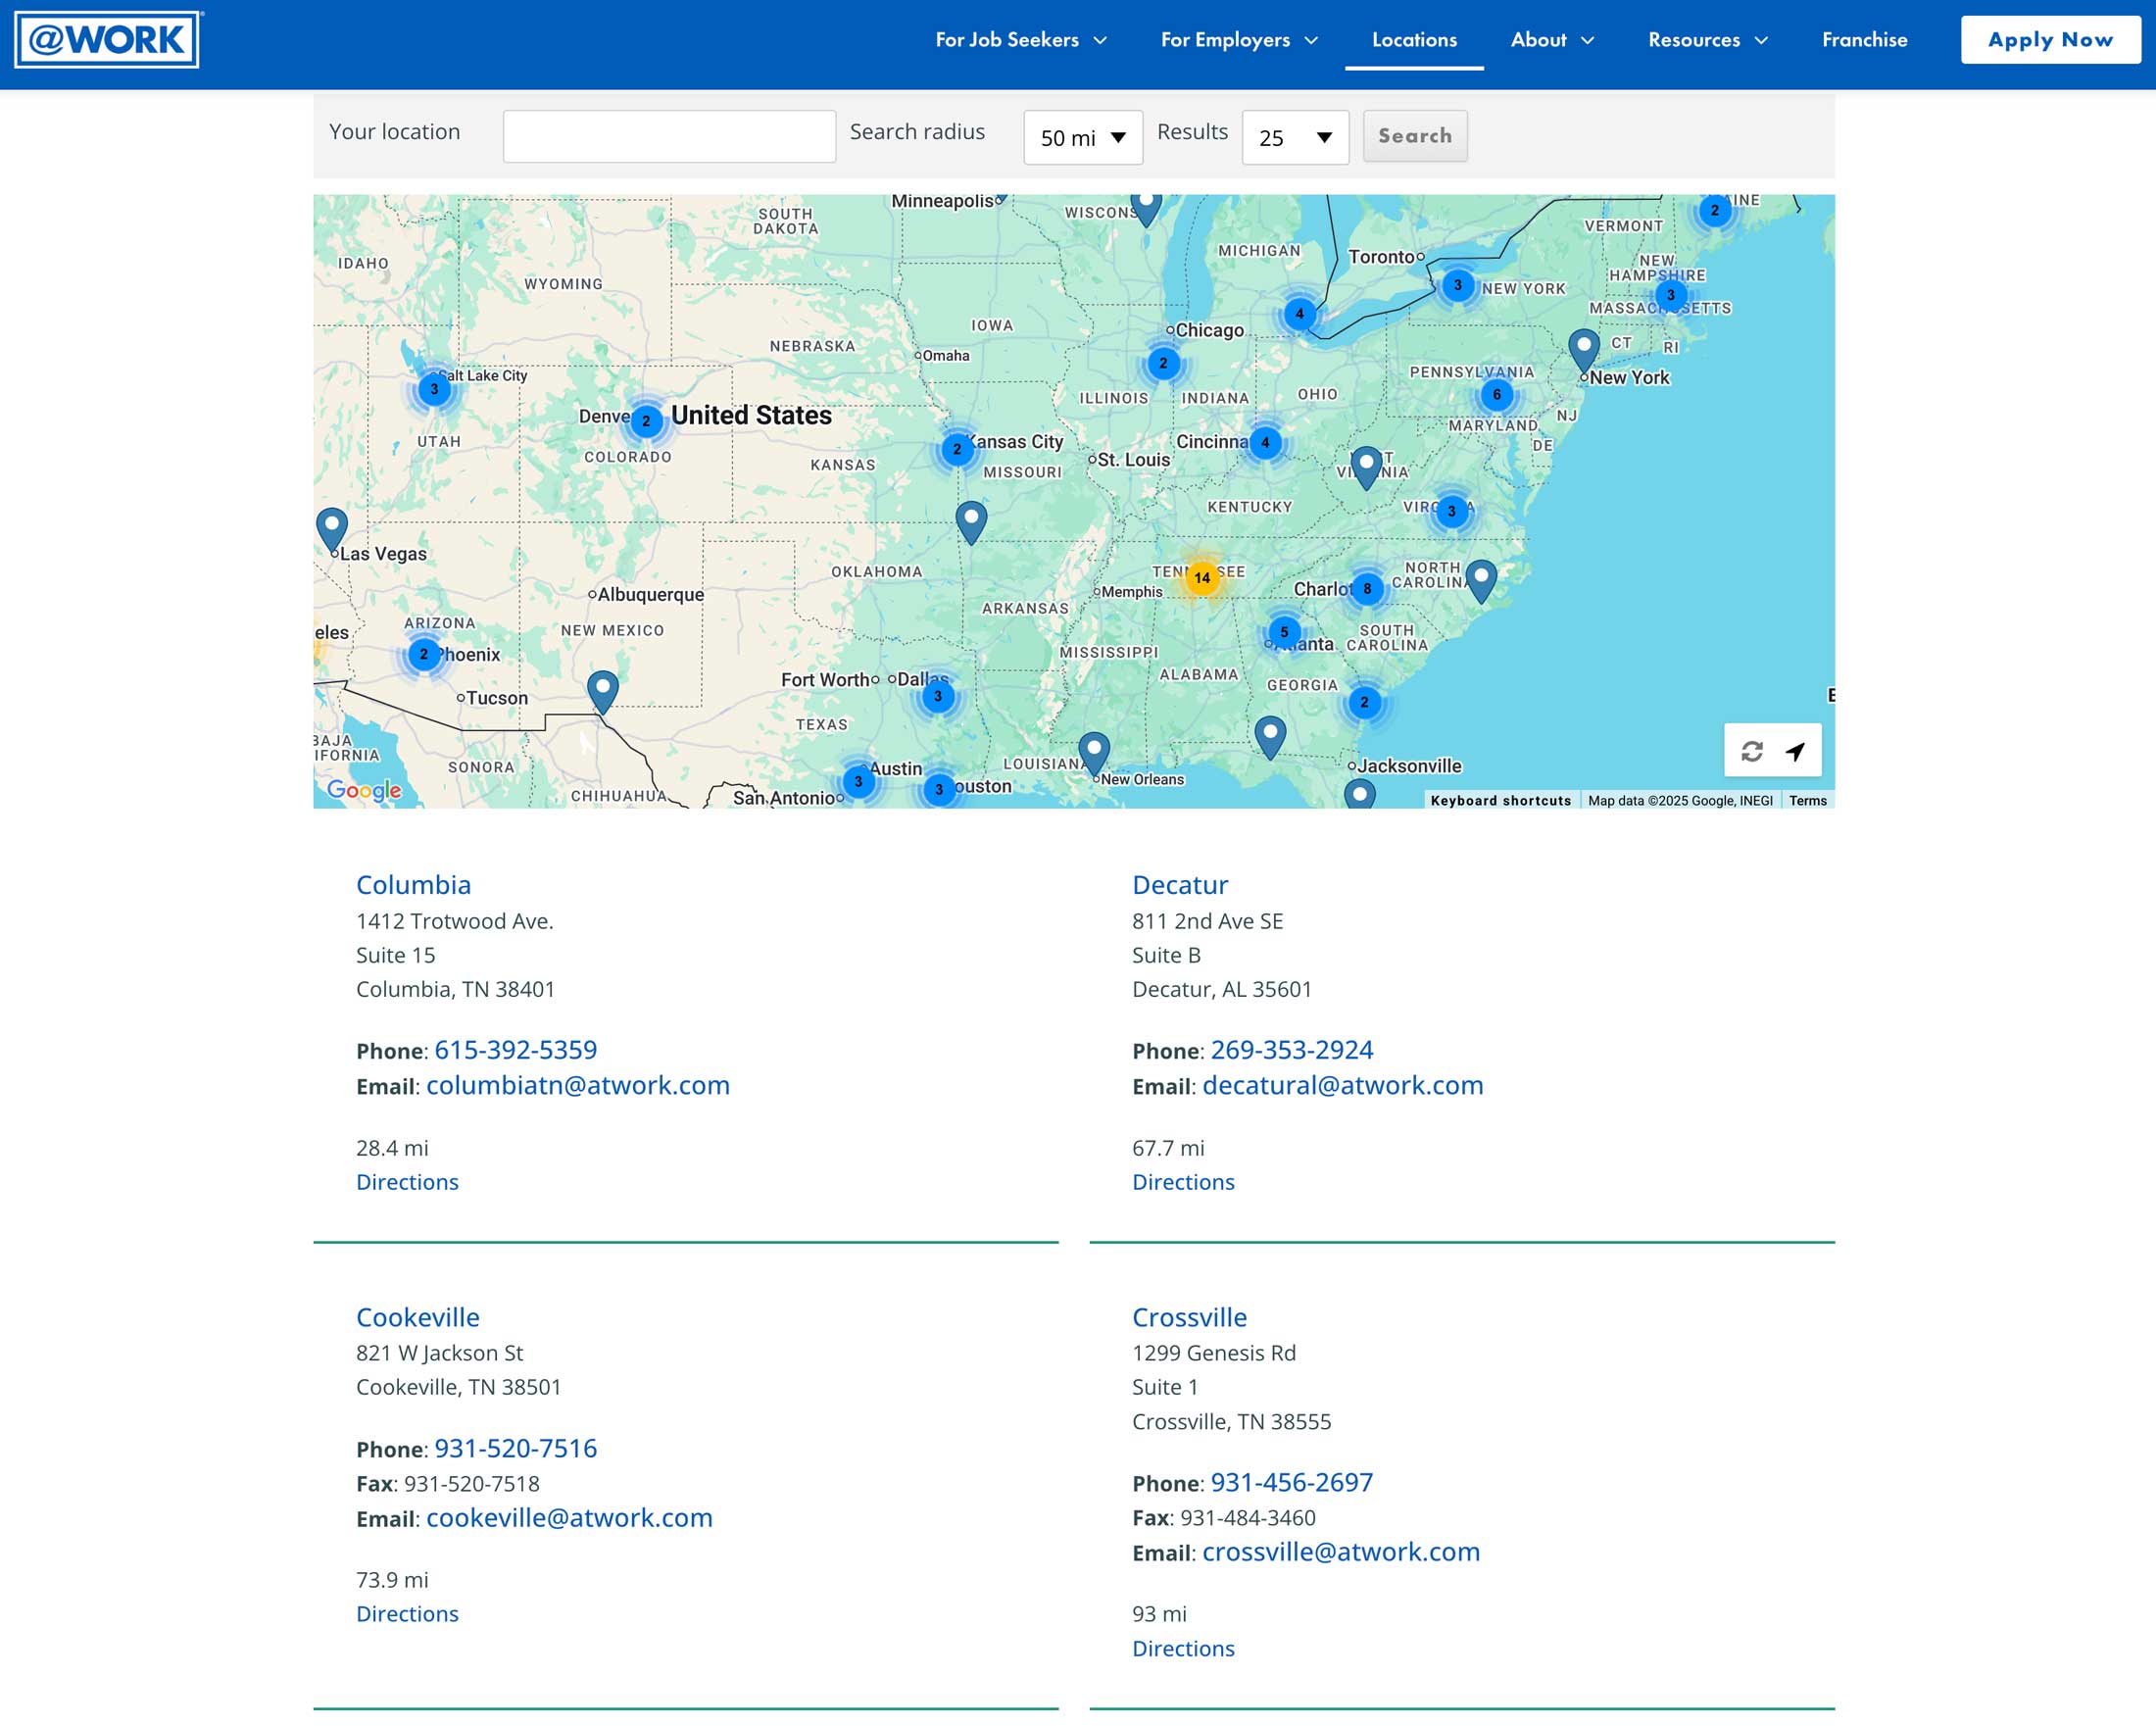Click the map refresh/reset icon
The image size is (2156, 1726).
[x=1751, y=751]
